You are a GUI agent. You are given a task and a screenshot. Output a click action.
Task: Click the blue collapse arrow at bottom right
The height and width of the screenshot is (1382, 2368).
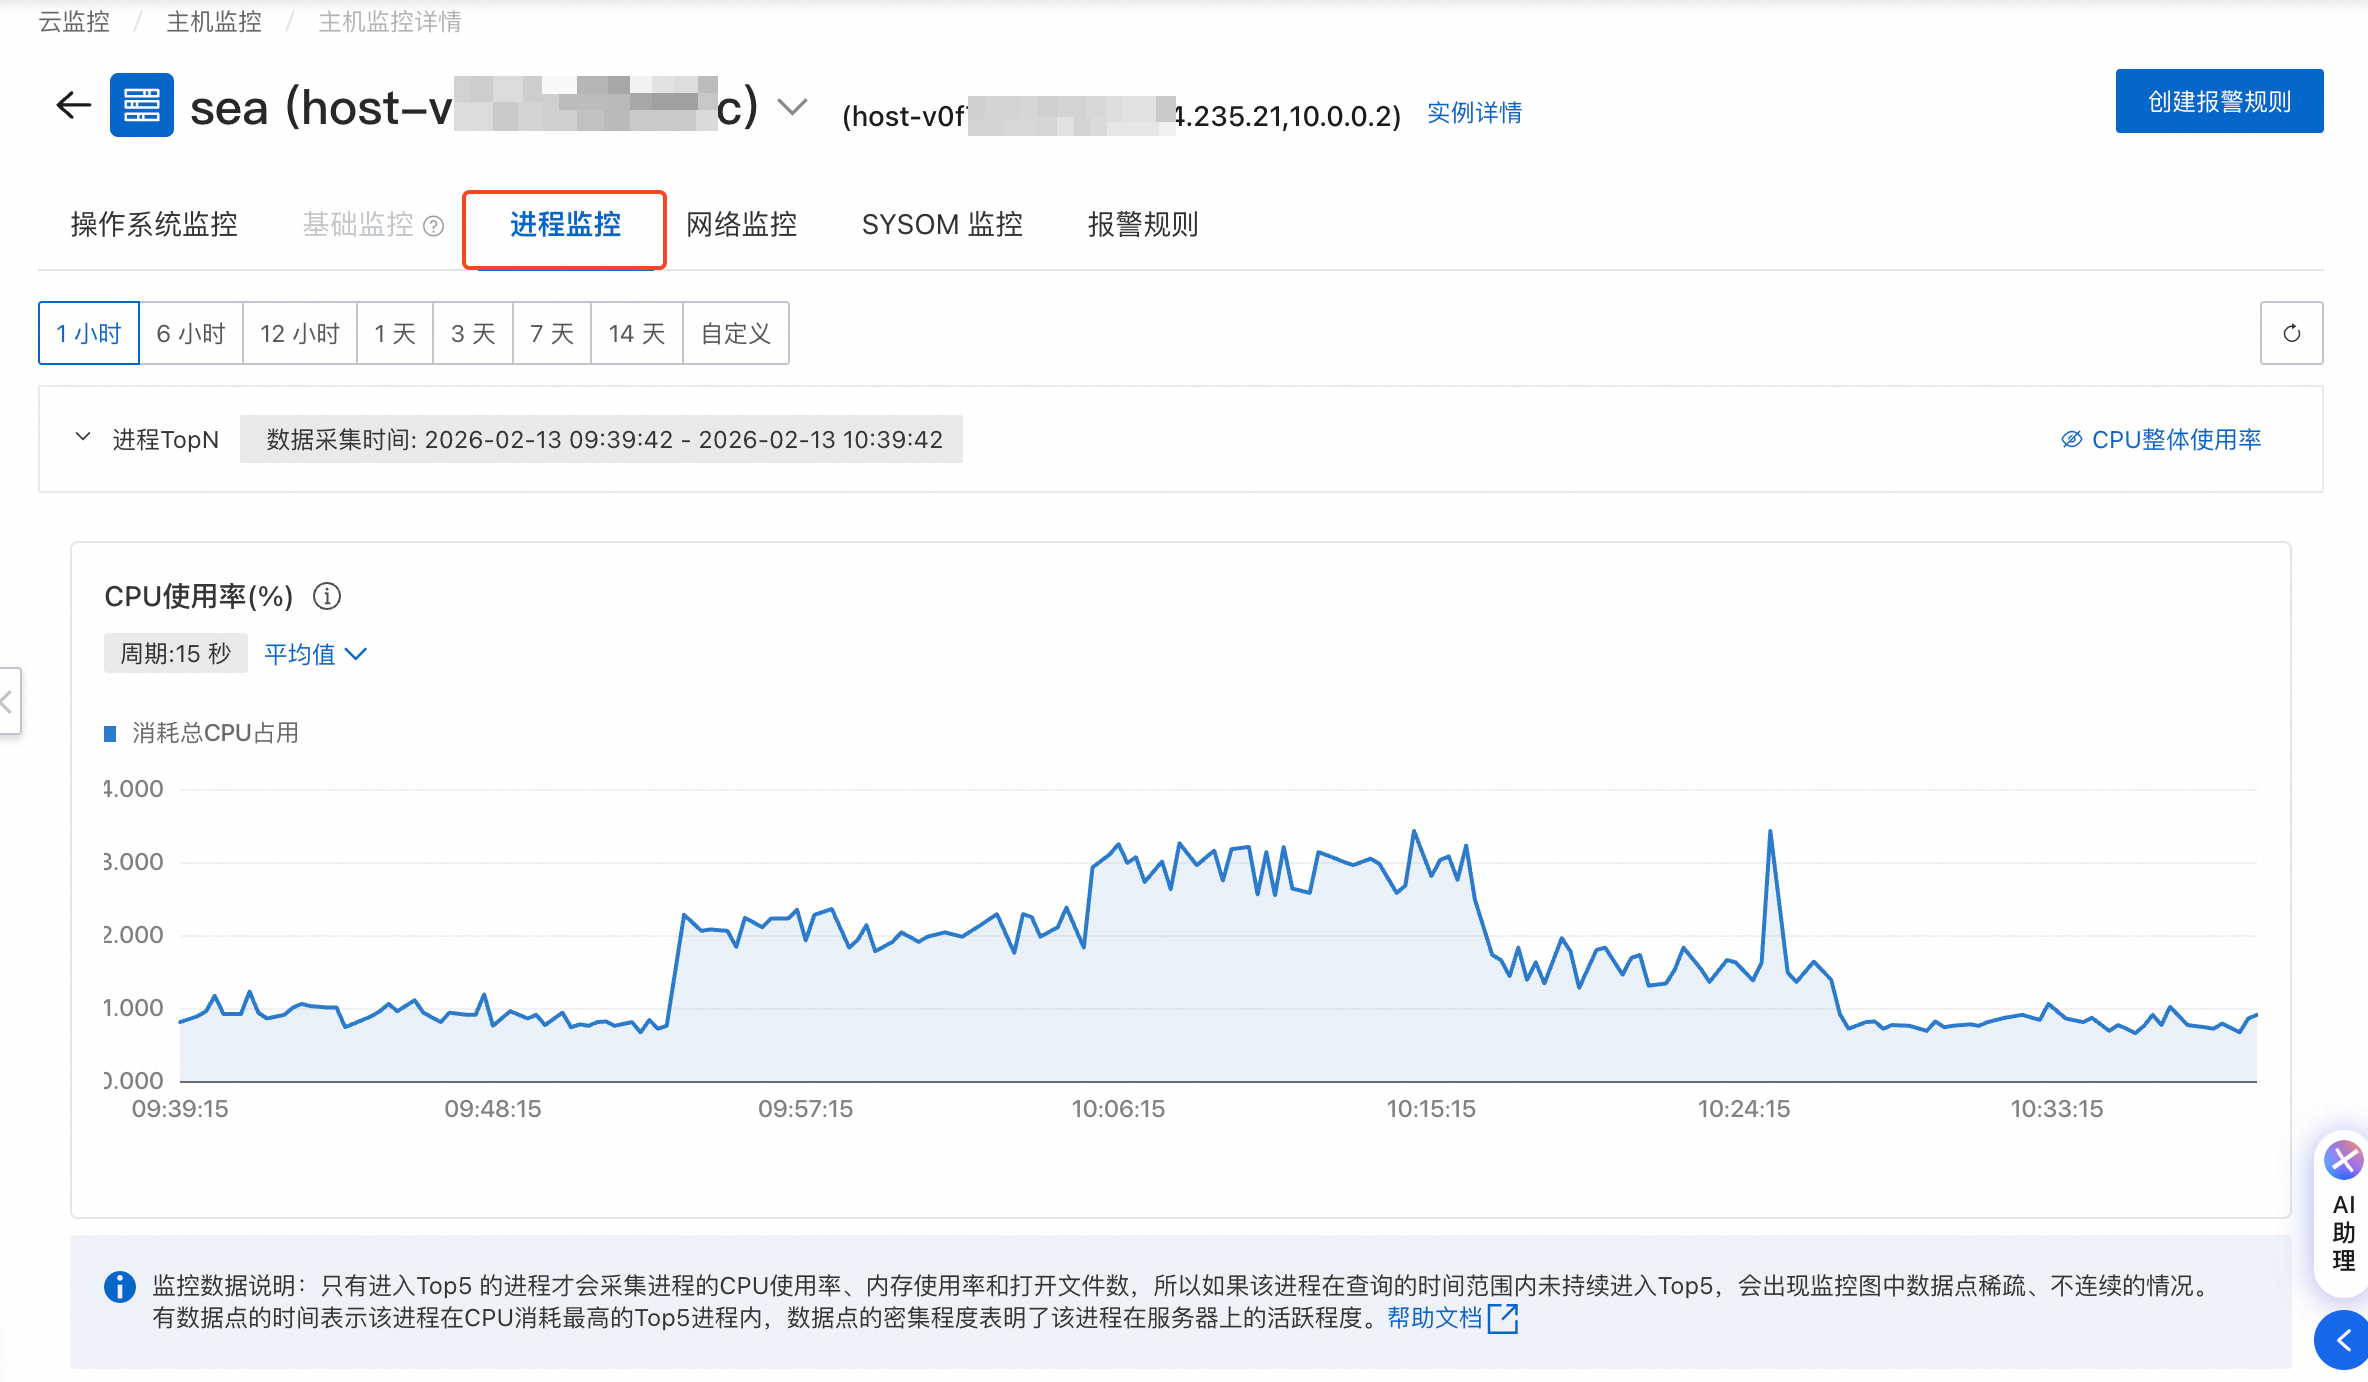point(2343,1340)
